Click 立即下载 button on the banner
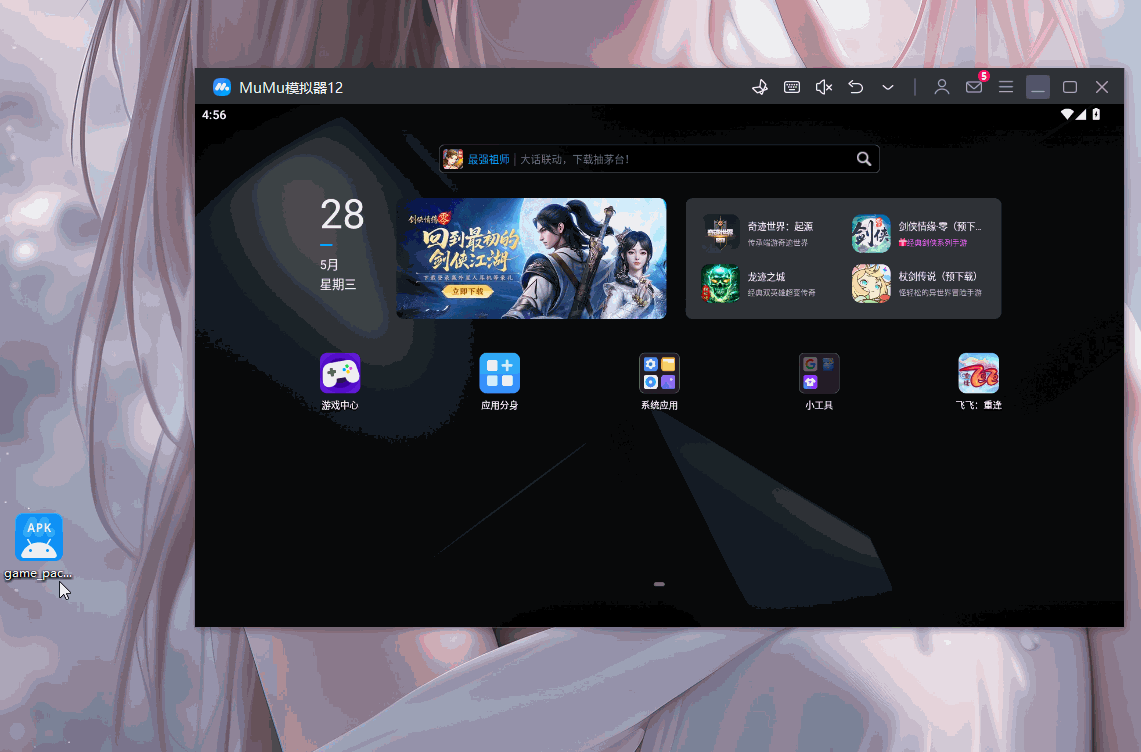 [468, 291]
